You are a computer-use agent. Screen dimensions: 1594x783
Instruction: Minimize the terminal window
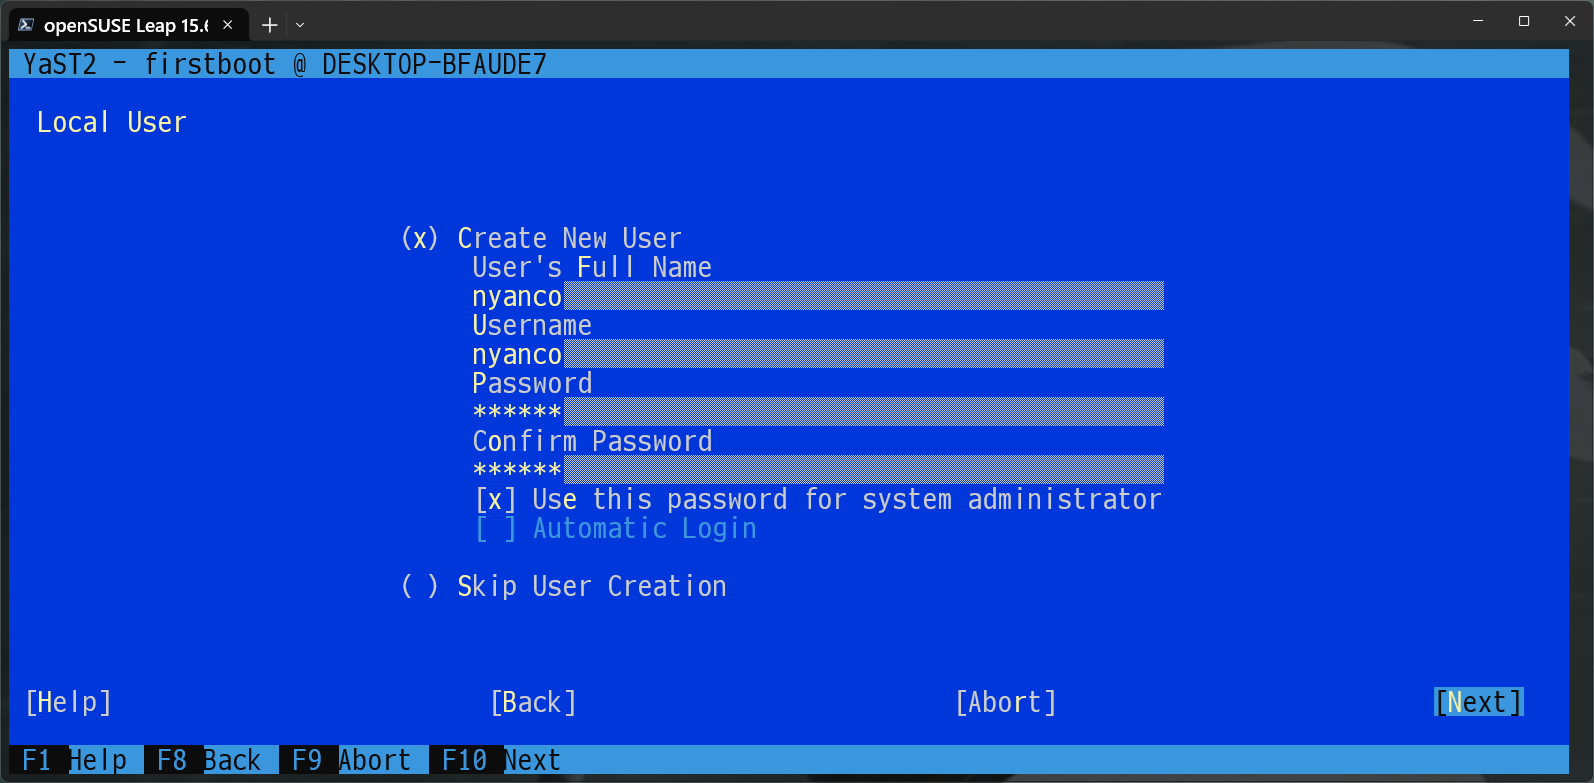(x=1478, y=21)
